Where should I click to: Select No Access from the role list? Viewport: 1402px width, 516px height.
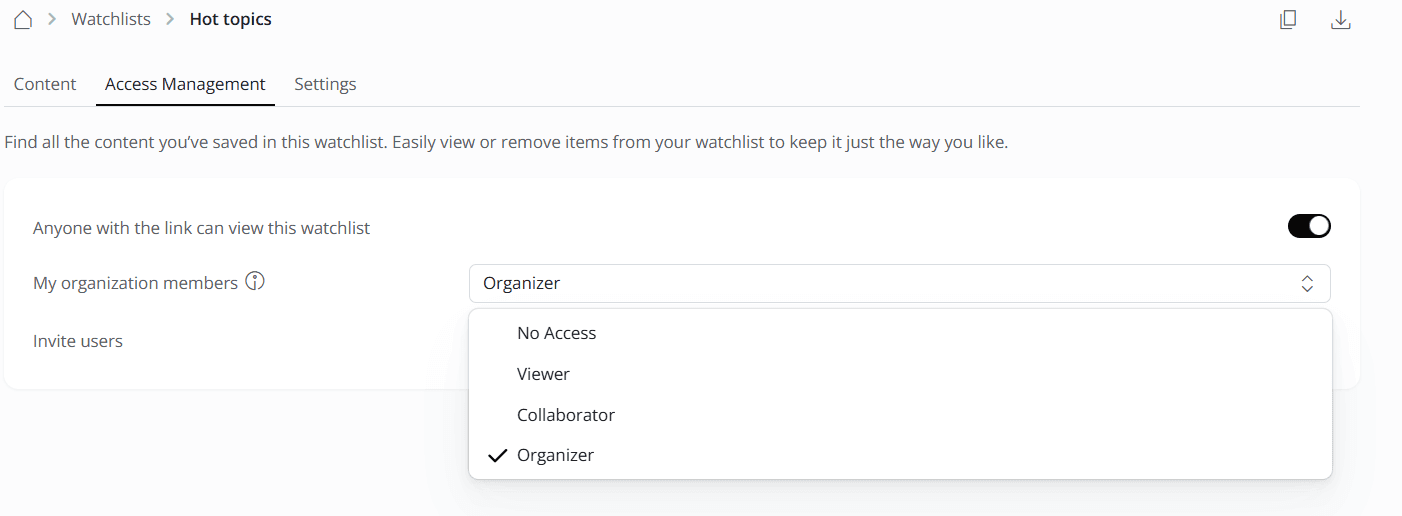point(556,333)
